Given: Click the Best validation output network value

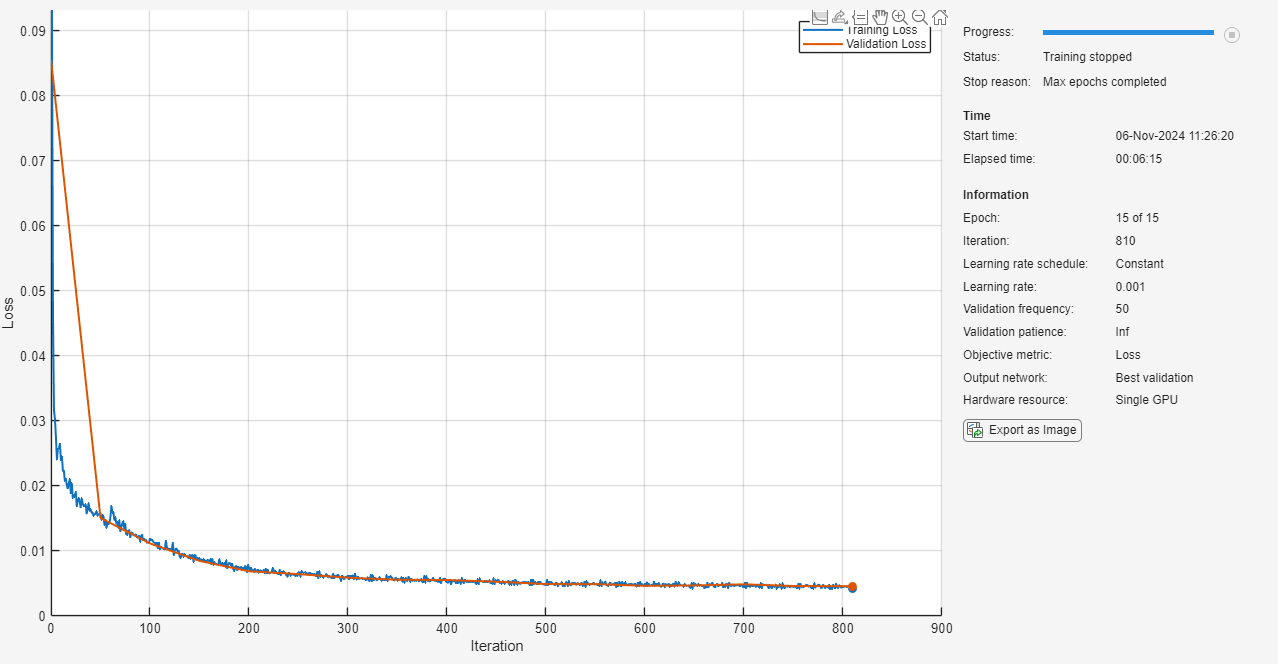Looking at the screenshot, I should (1154, 378).
